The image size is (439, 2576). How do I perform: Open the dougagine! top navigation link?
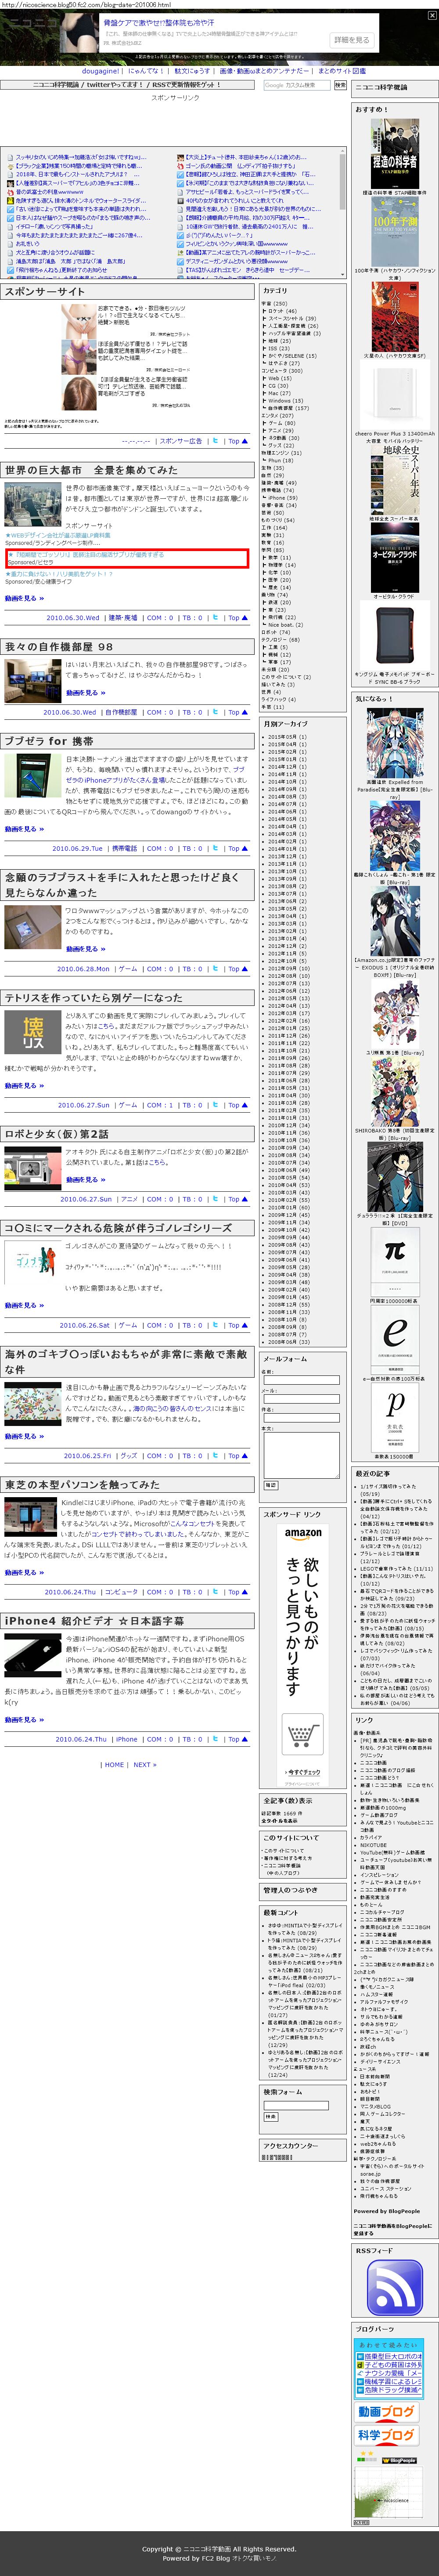[x=101, y=71]
